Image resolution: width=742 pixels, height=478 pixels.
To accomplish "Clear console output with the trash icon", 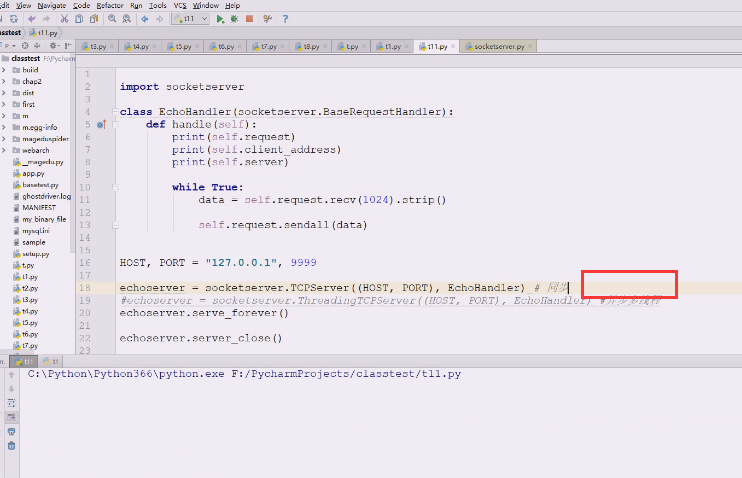I will [x=11, y=446].
